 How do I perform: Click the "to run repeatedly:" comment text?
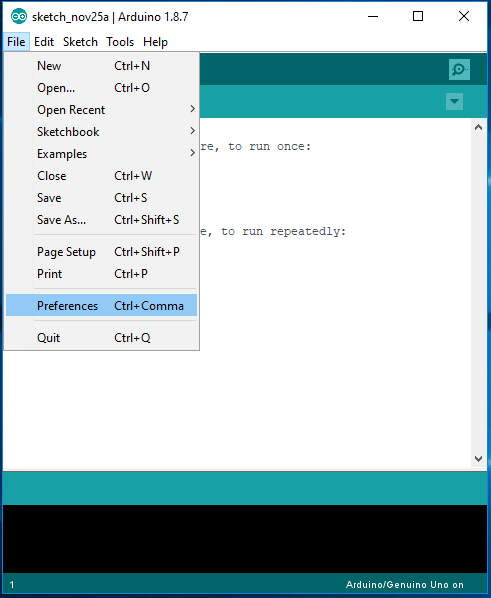point(283,231)
